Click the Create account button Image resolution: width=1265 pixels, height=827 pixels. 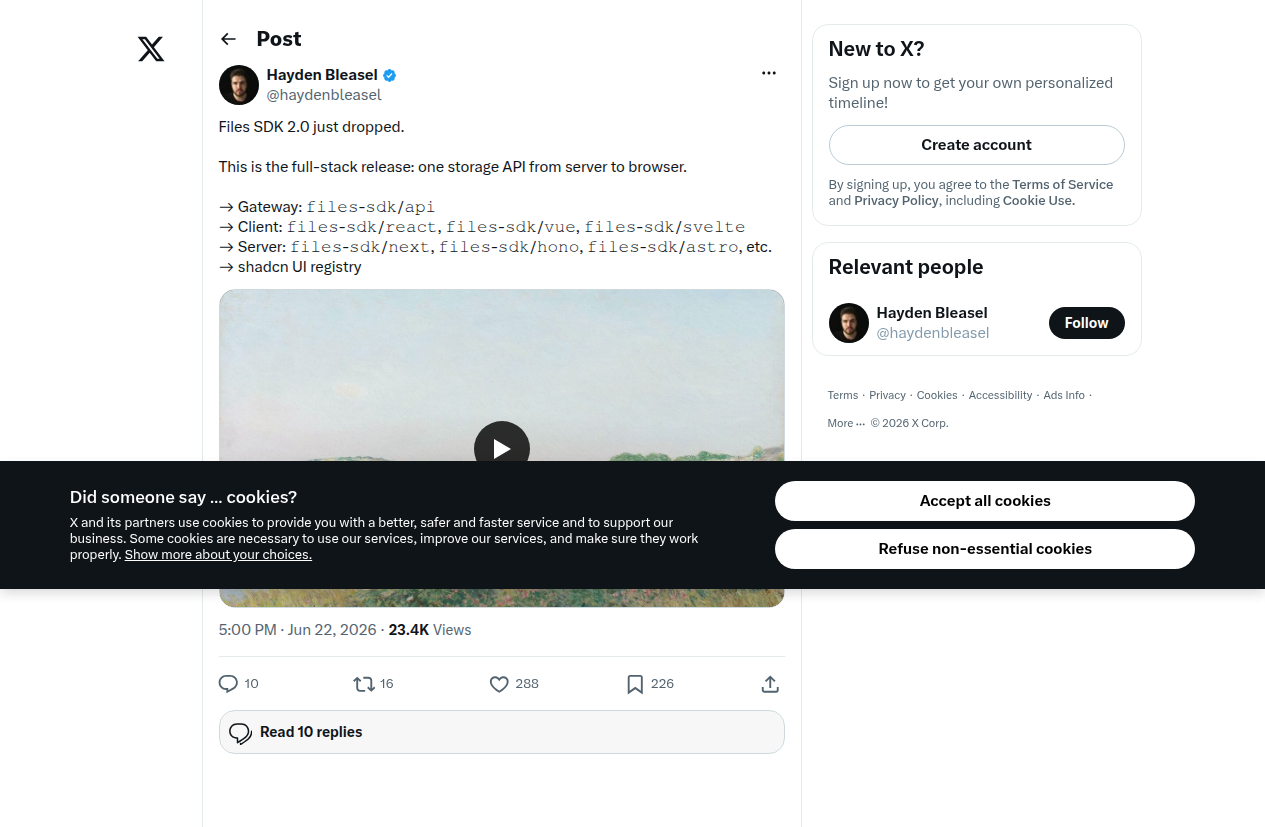point(977,145)
